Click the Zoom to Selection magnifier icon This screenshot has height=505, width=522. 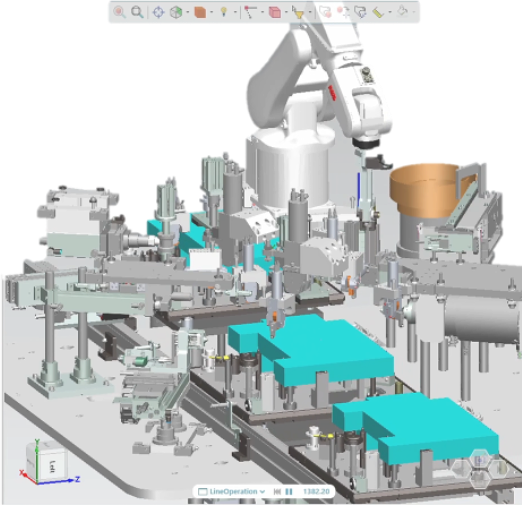pos(119,12)
